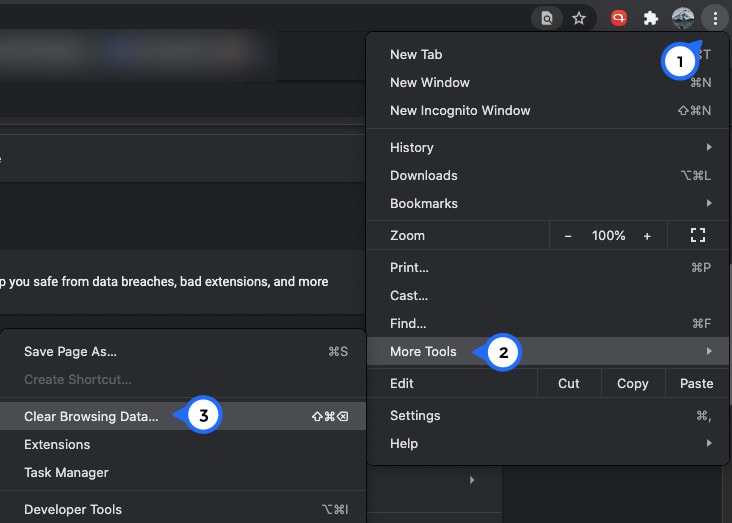Click Copy in the Edit row

(x=632, y=383)
